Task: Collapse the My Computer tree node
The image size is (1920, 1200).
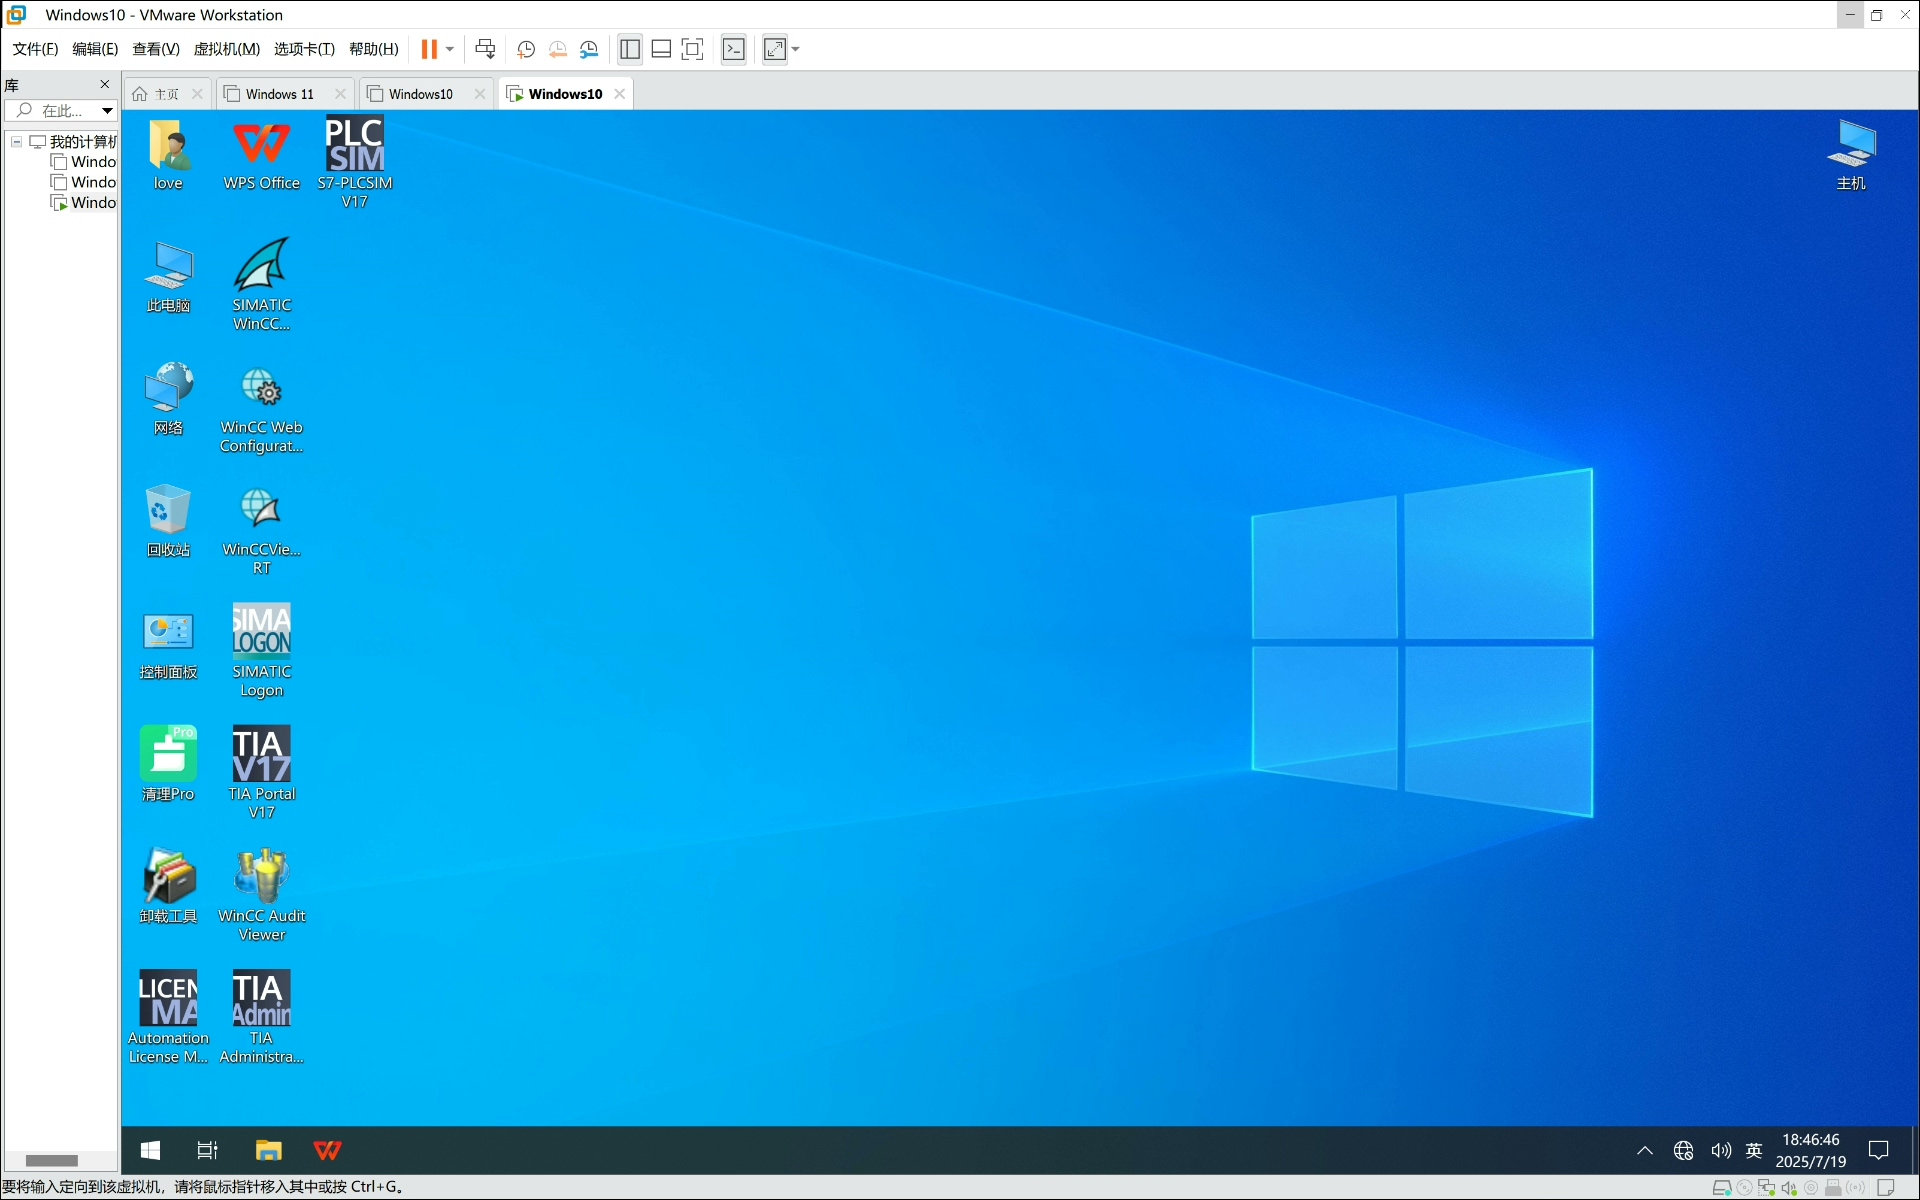Action: [17, 142]
